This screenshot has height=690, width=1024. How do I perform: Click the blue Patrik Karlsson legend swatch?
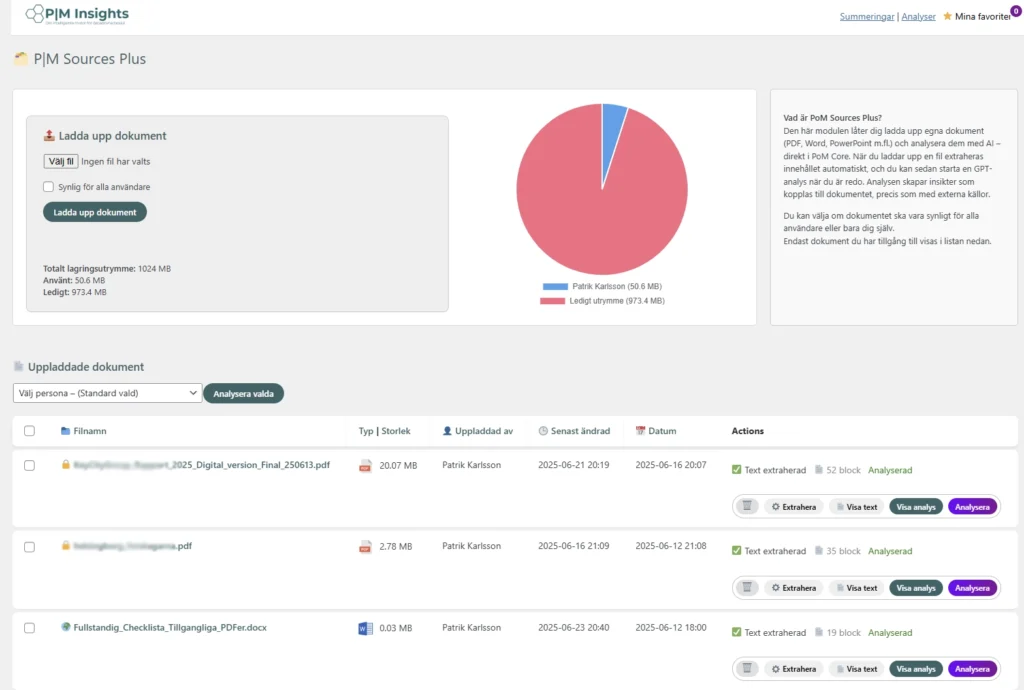[554, 286]
